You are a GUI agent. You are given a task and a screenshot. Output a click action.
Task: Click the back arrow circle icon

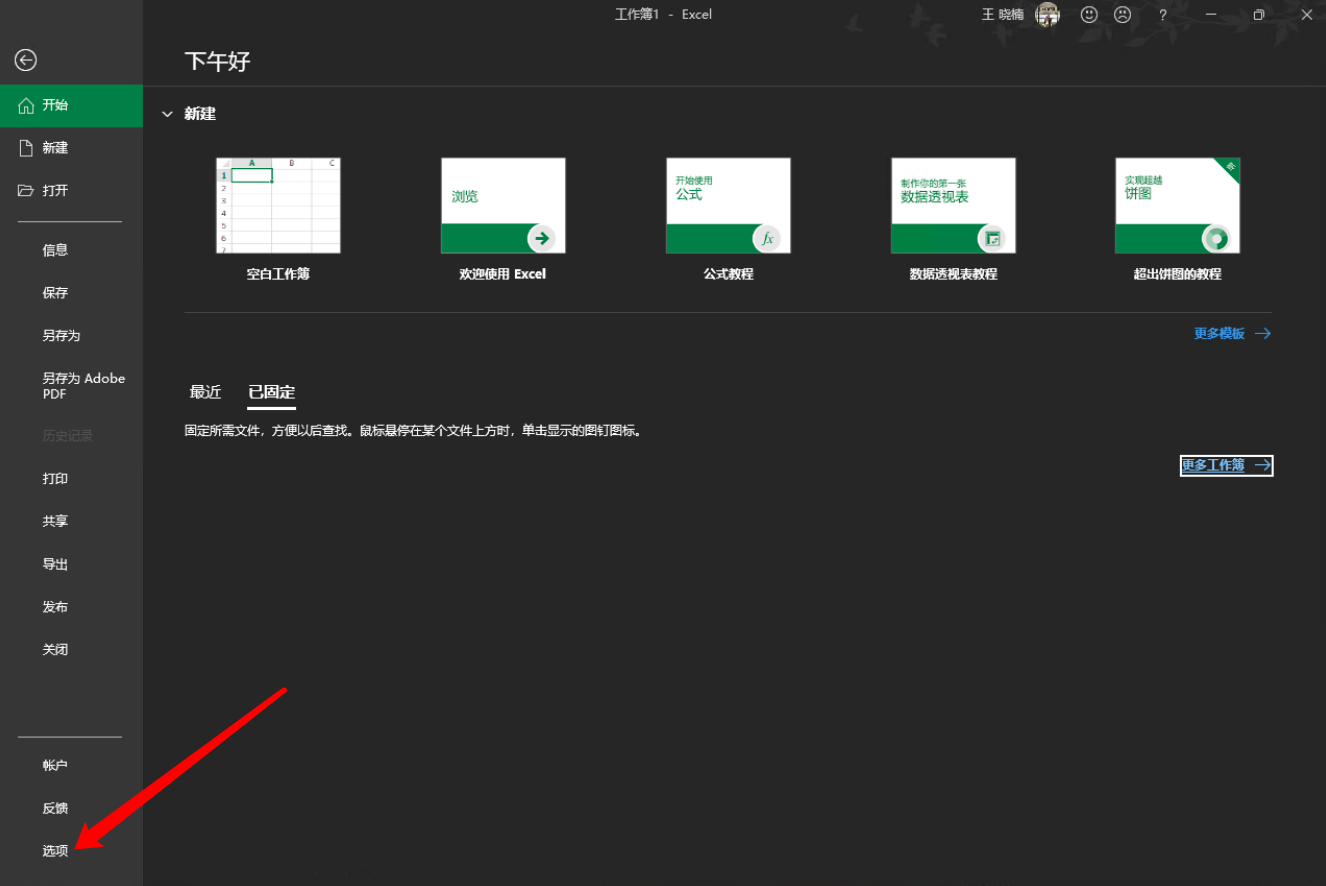[26, 61]
